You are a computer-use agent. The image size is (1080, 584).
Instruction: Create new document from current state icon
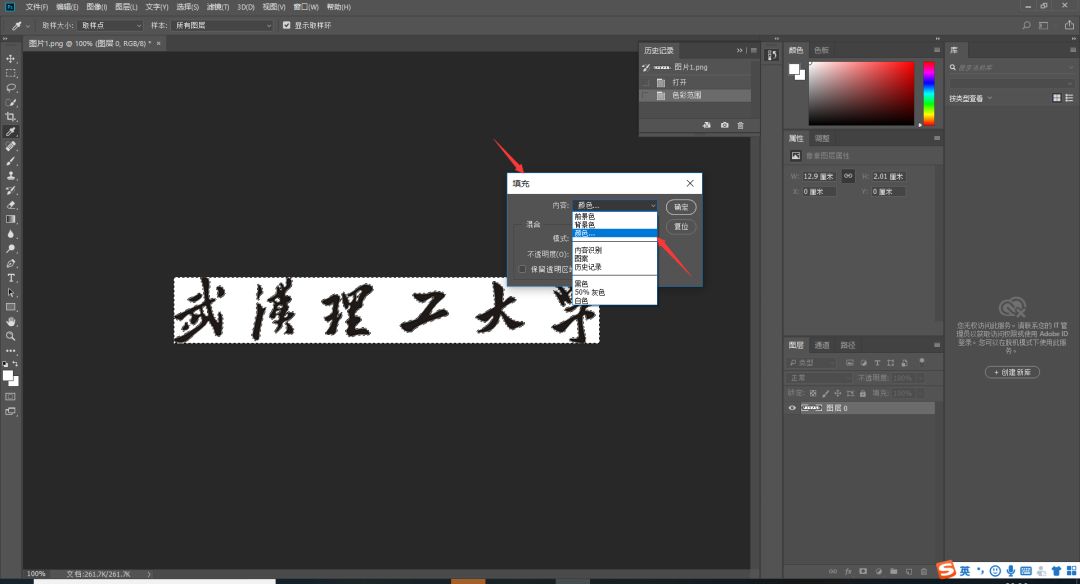click(707, 125)
